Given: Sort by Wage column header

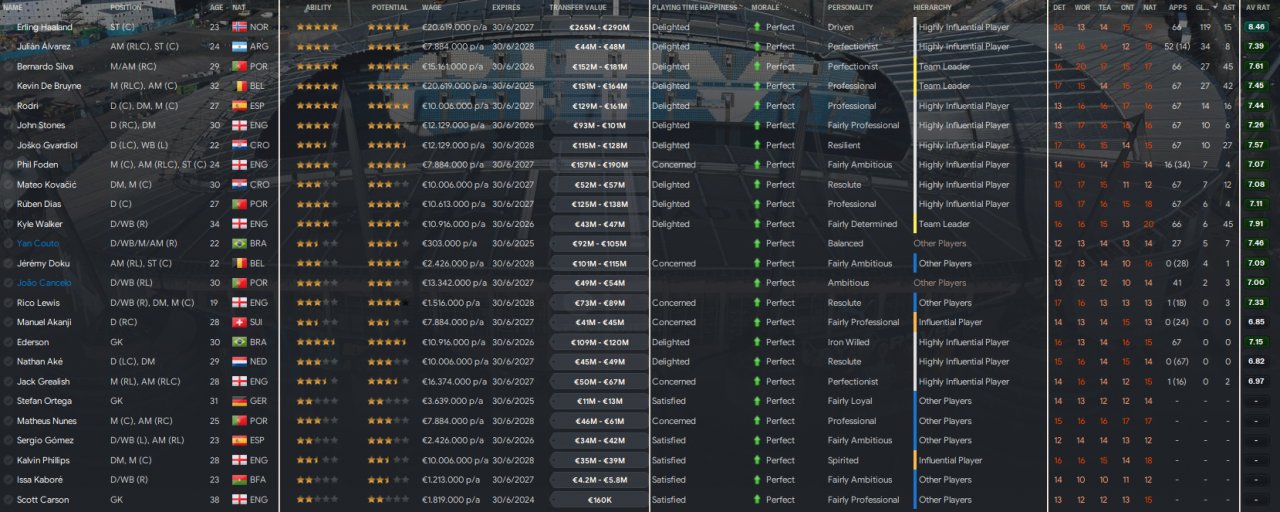Looking at the screenshot, I should click(432, 7).
